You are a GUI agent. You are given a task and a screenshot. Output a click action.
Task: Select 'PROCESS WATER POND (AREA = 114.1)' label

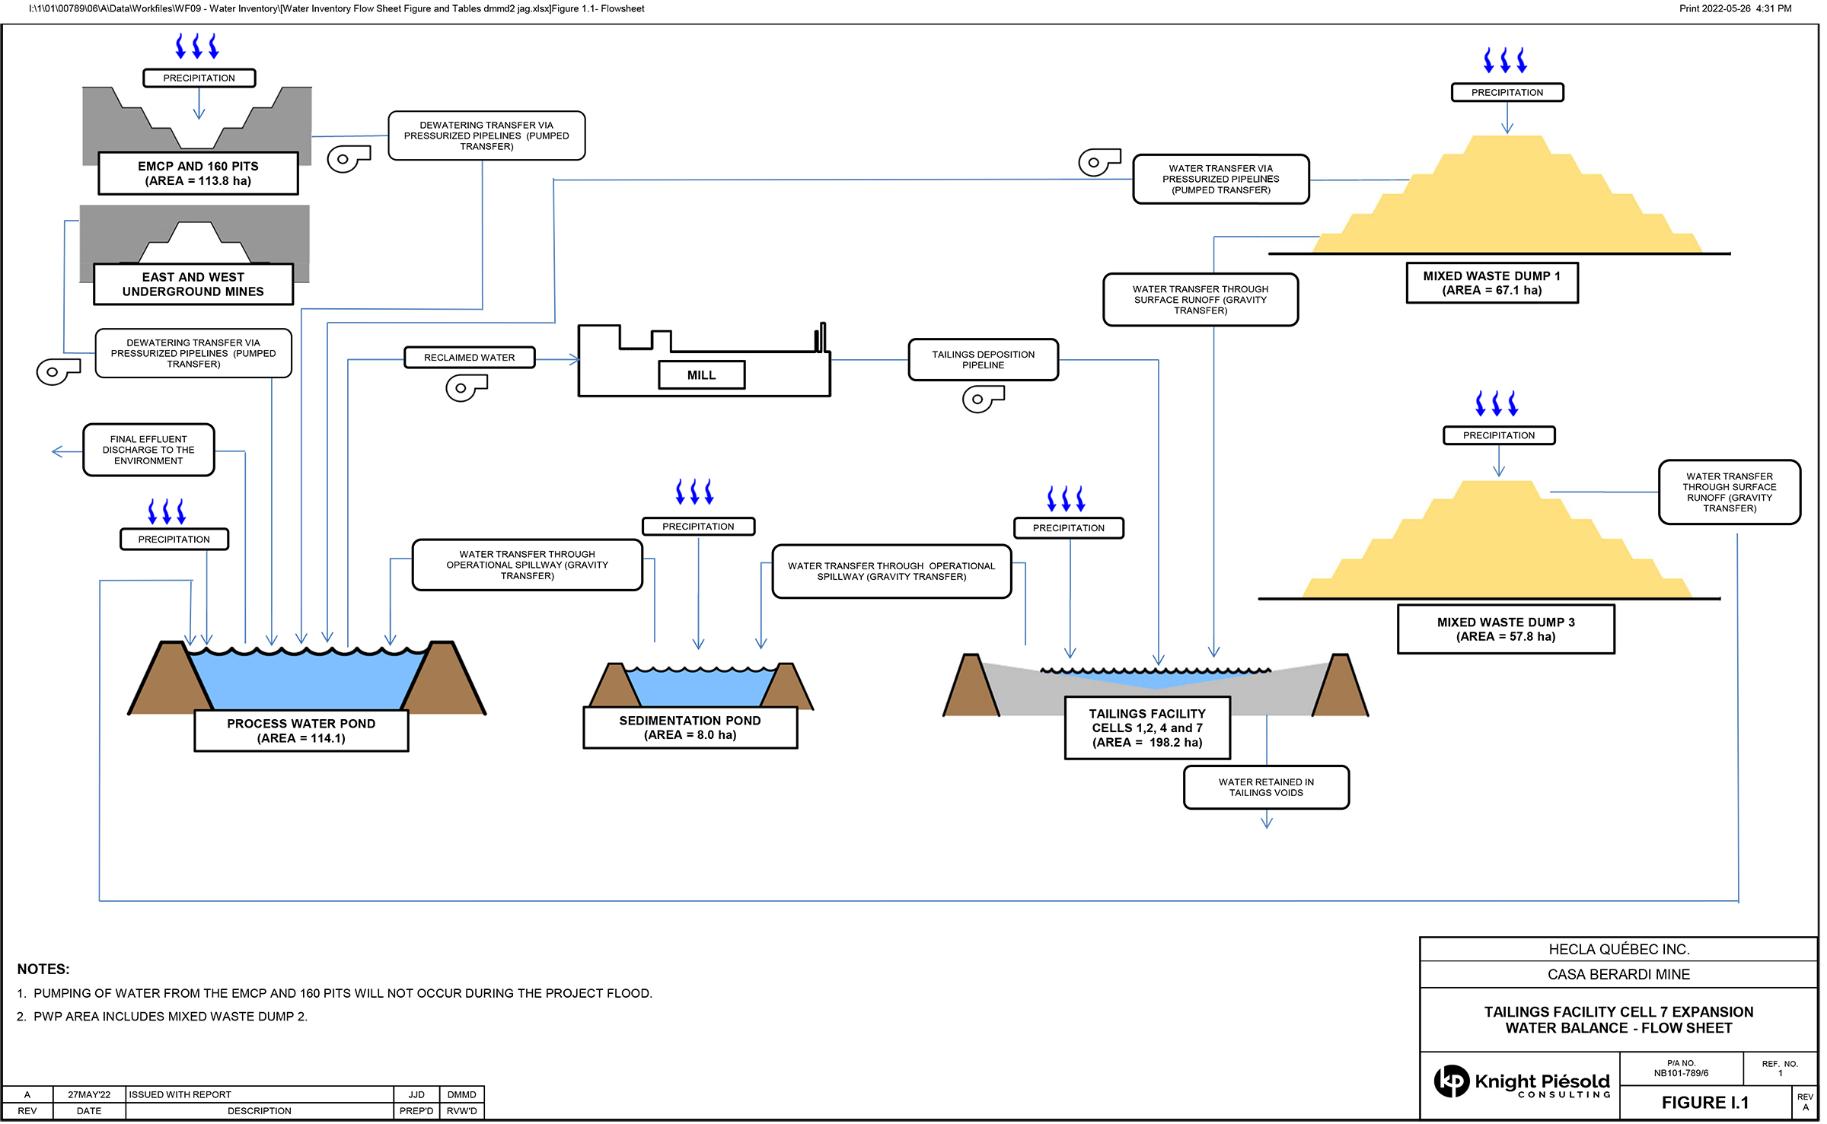pyautogui.click(x=301, y=731)
